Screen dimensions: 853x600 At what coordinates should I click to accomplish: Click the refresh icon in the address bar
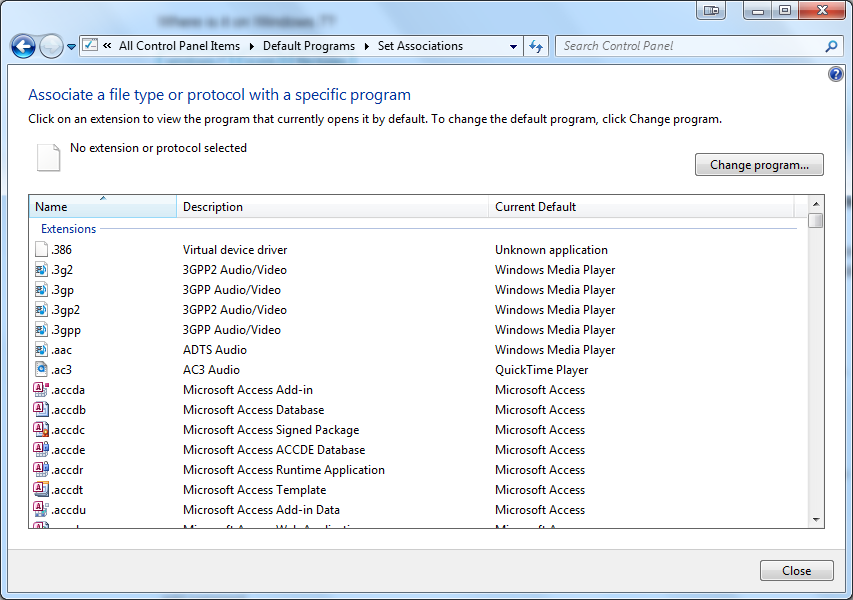pos(537,46)
